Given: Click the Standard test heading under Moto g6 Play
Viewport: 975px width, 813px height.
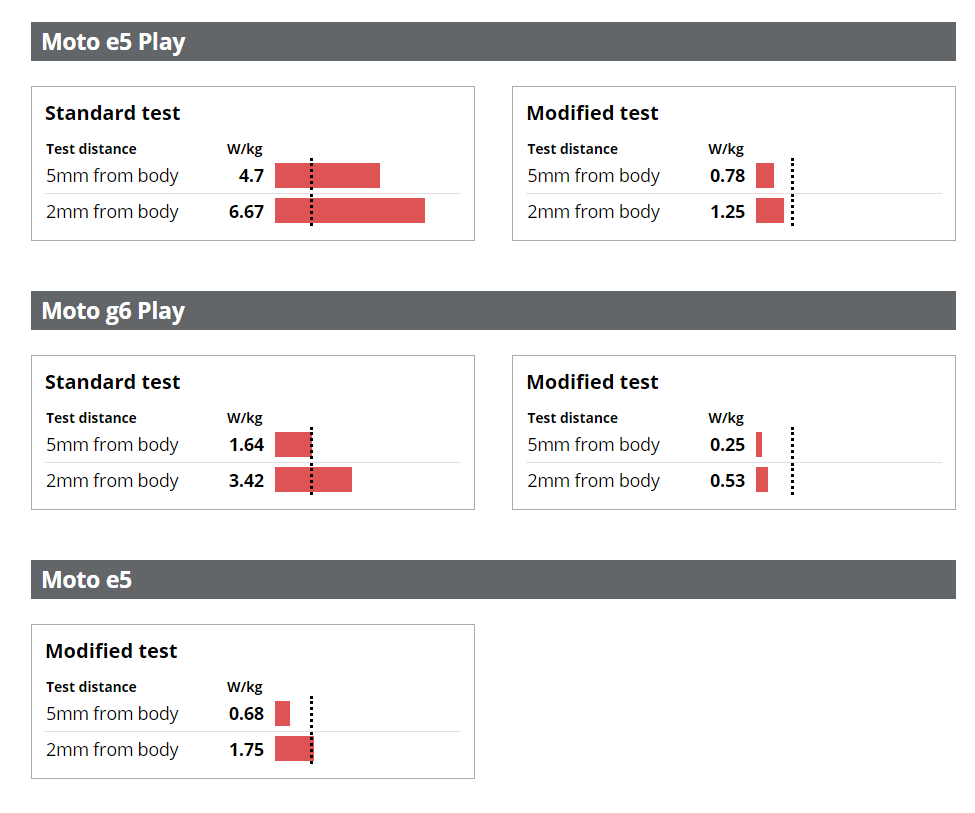Looking at the screenshot, I should pyautogui.click(x=112, y=382).
